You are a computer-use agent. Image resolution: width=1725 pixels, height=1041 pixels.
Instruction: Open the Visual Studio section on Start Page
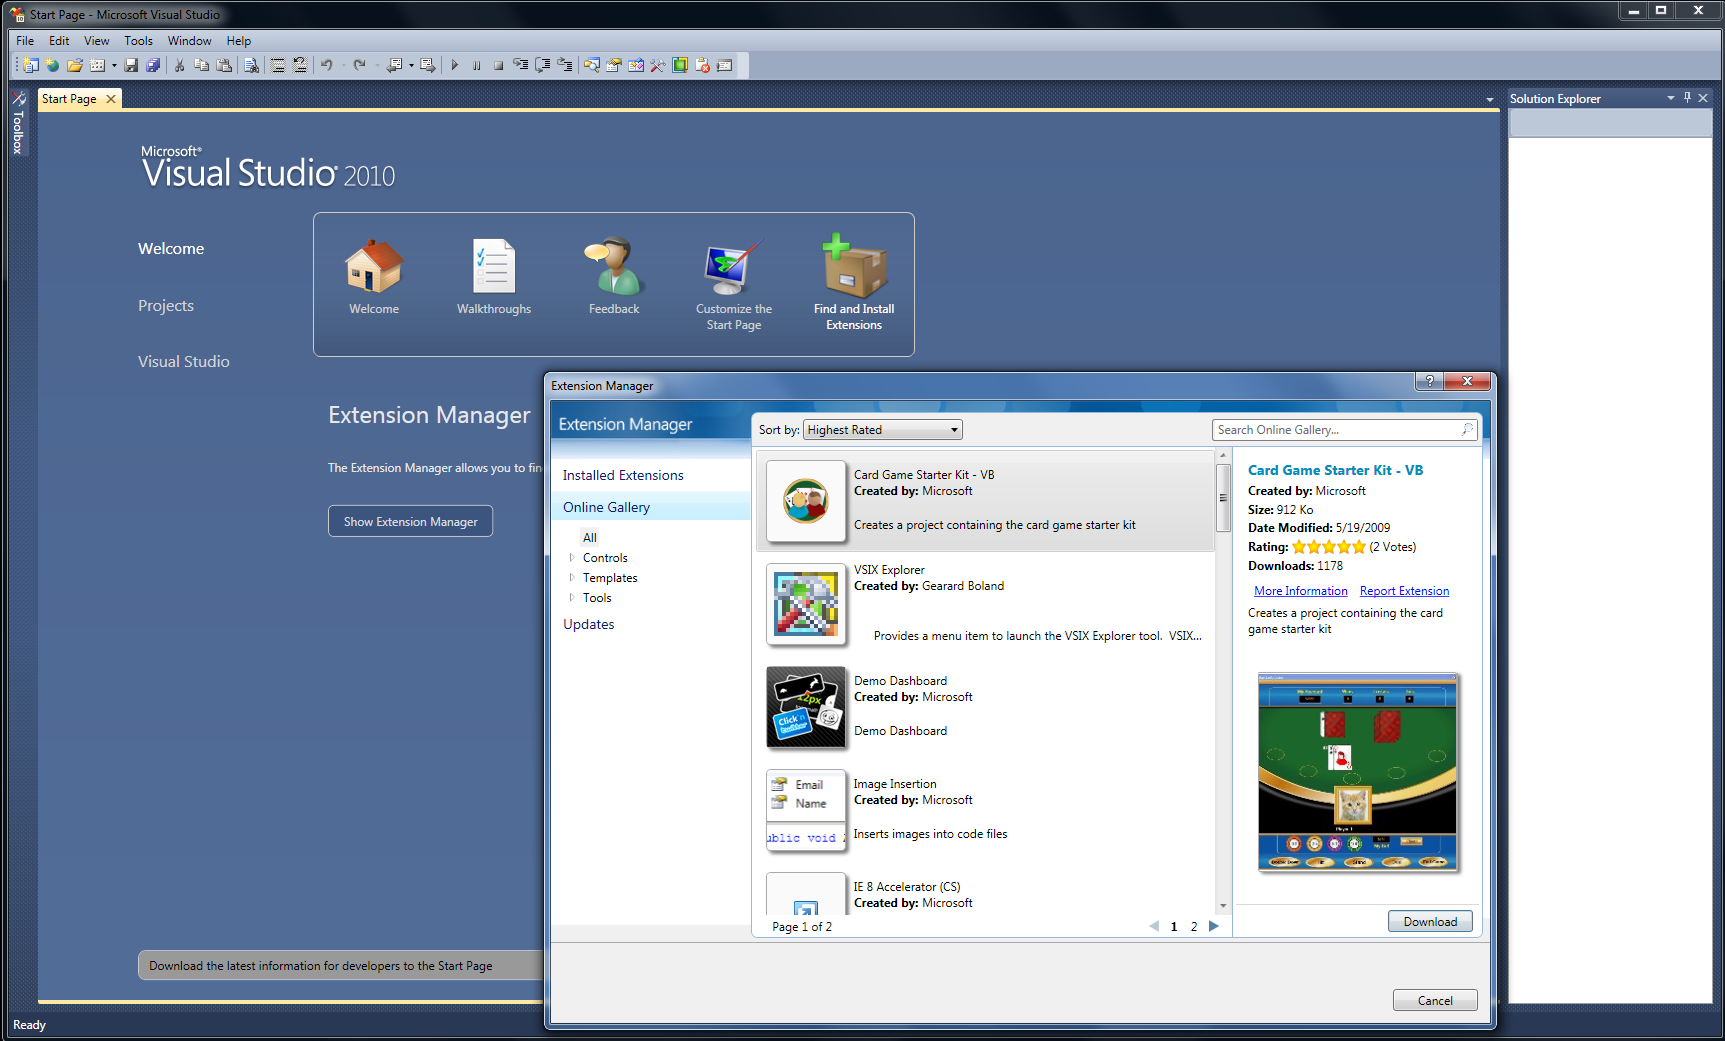tap(184, 362)
